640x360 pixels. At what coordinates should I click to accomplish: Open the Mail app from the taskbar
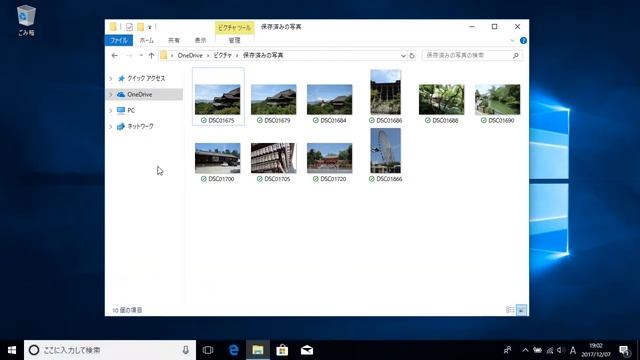307,350
